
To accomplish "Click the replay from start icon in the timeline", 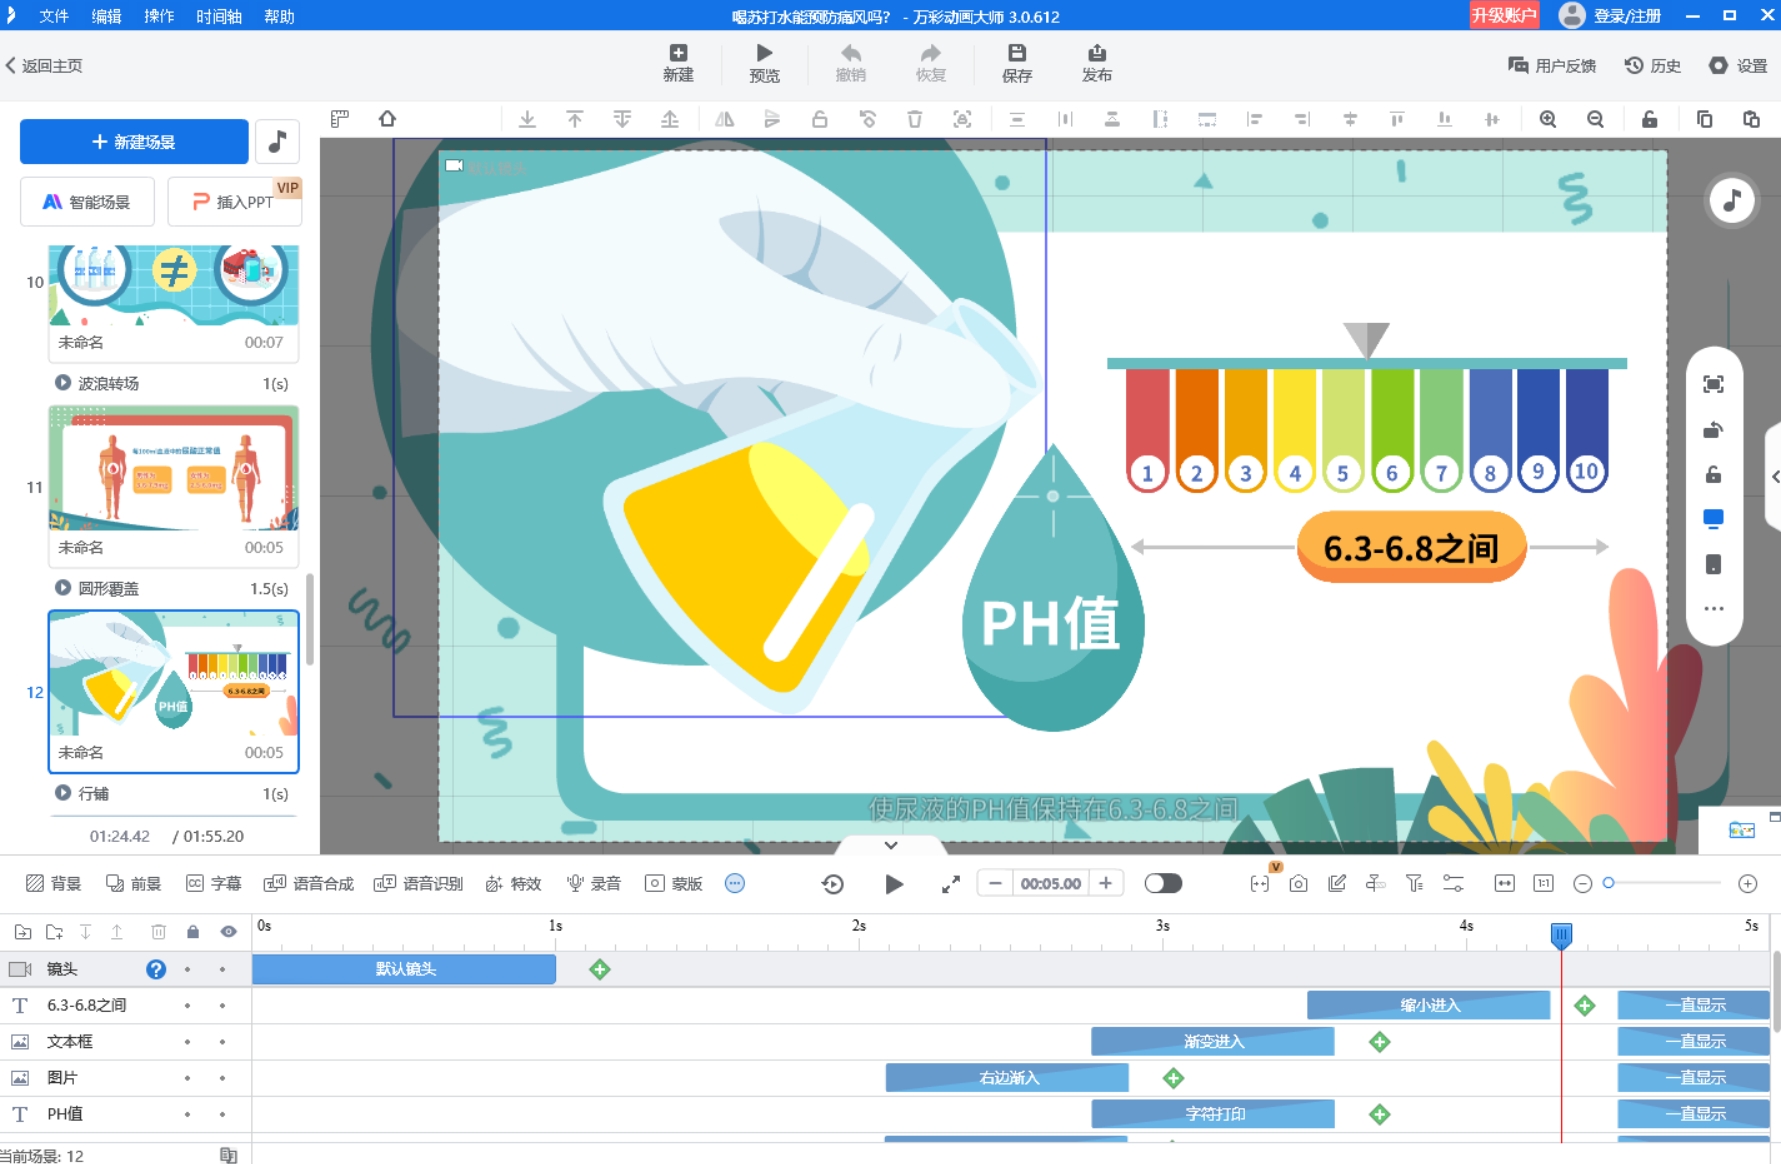I will pos(832,884).
